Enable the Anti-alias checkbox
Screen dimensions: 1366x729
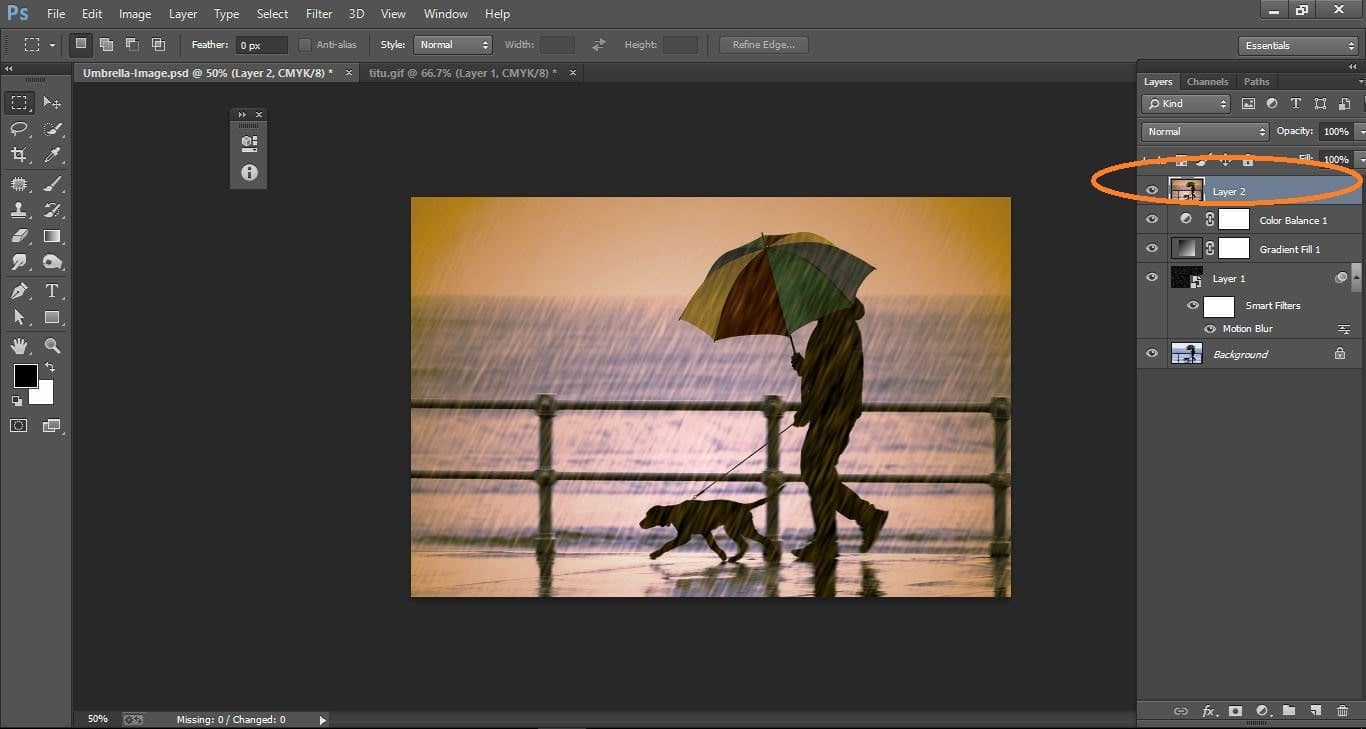point(303,44)
